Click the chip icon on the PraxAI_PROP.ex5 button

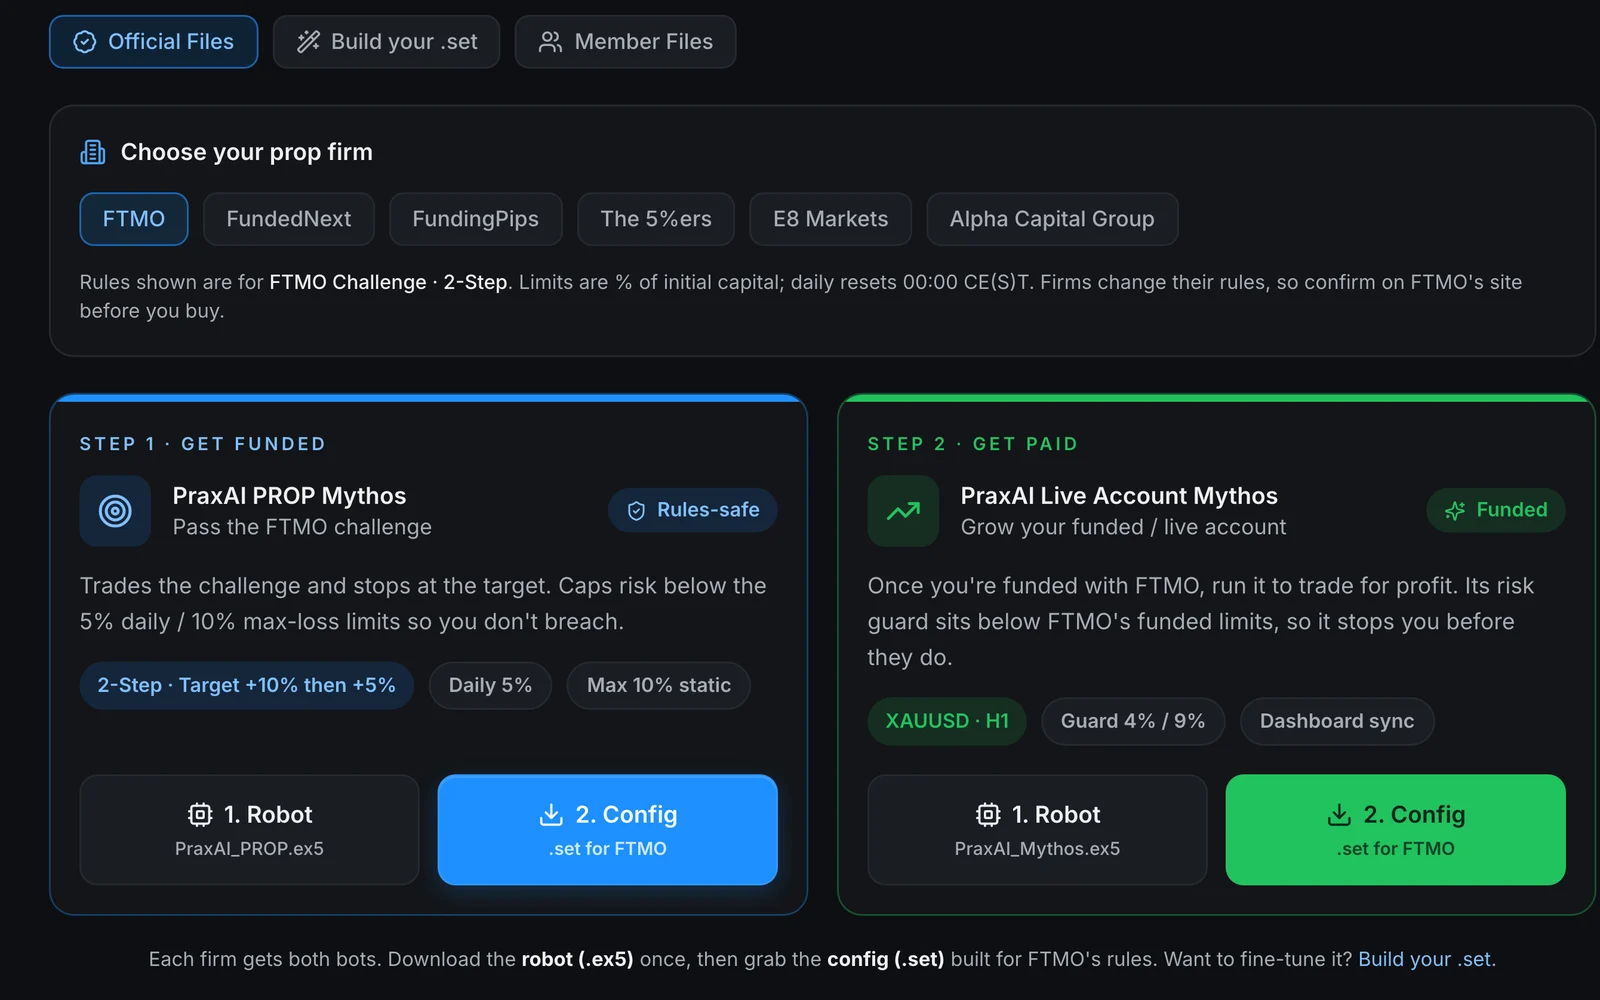coord(200,815)
